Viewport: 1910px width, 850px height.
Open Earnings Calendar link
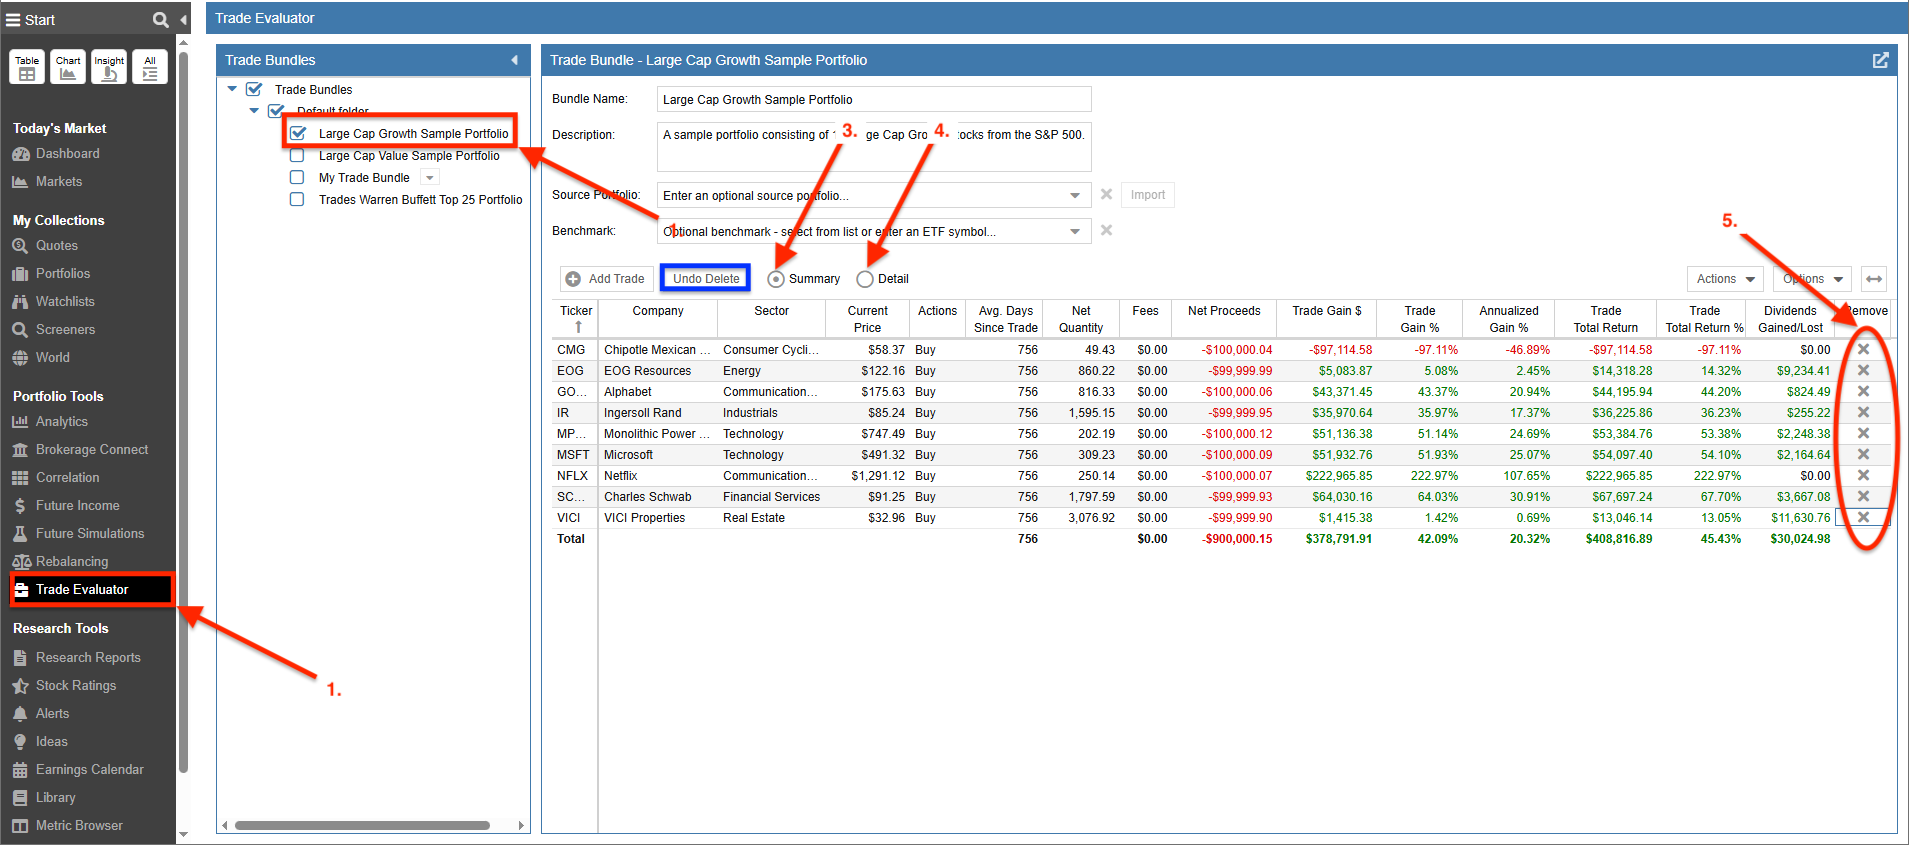pyautogui.click(x=89, y=769)
